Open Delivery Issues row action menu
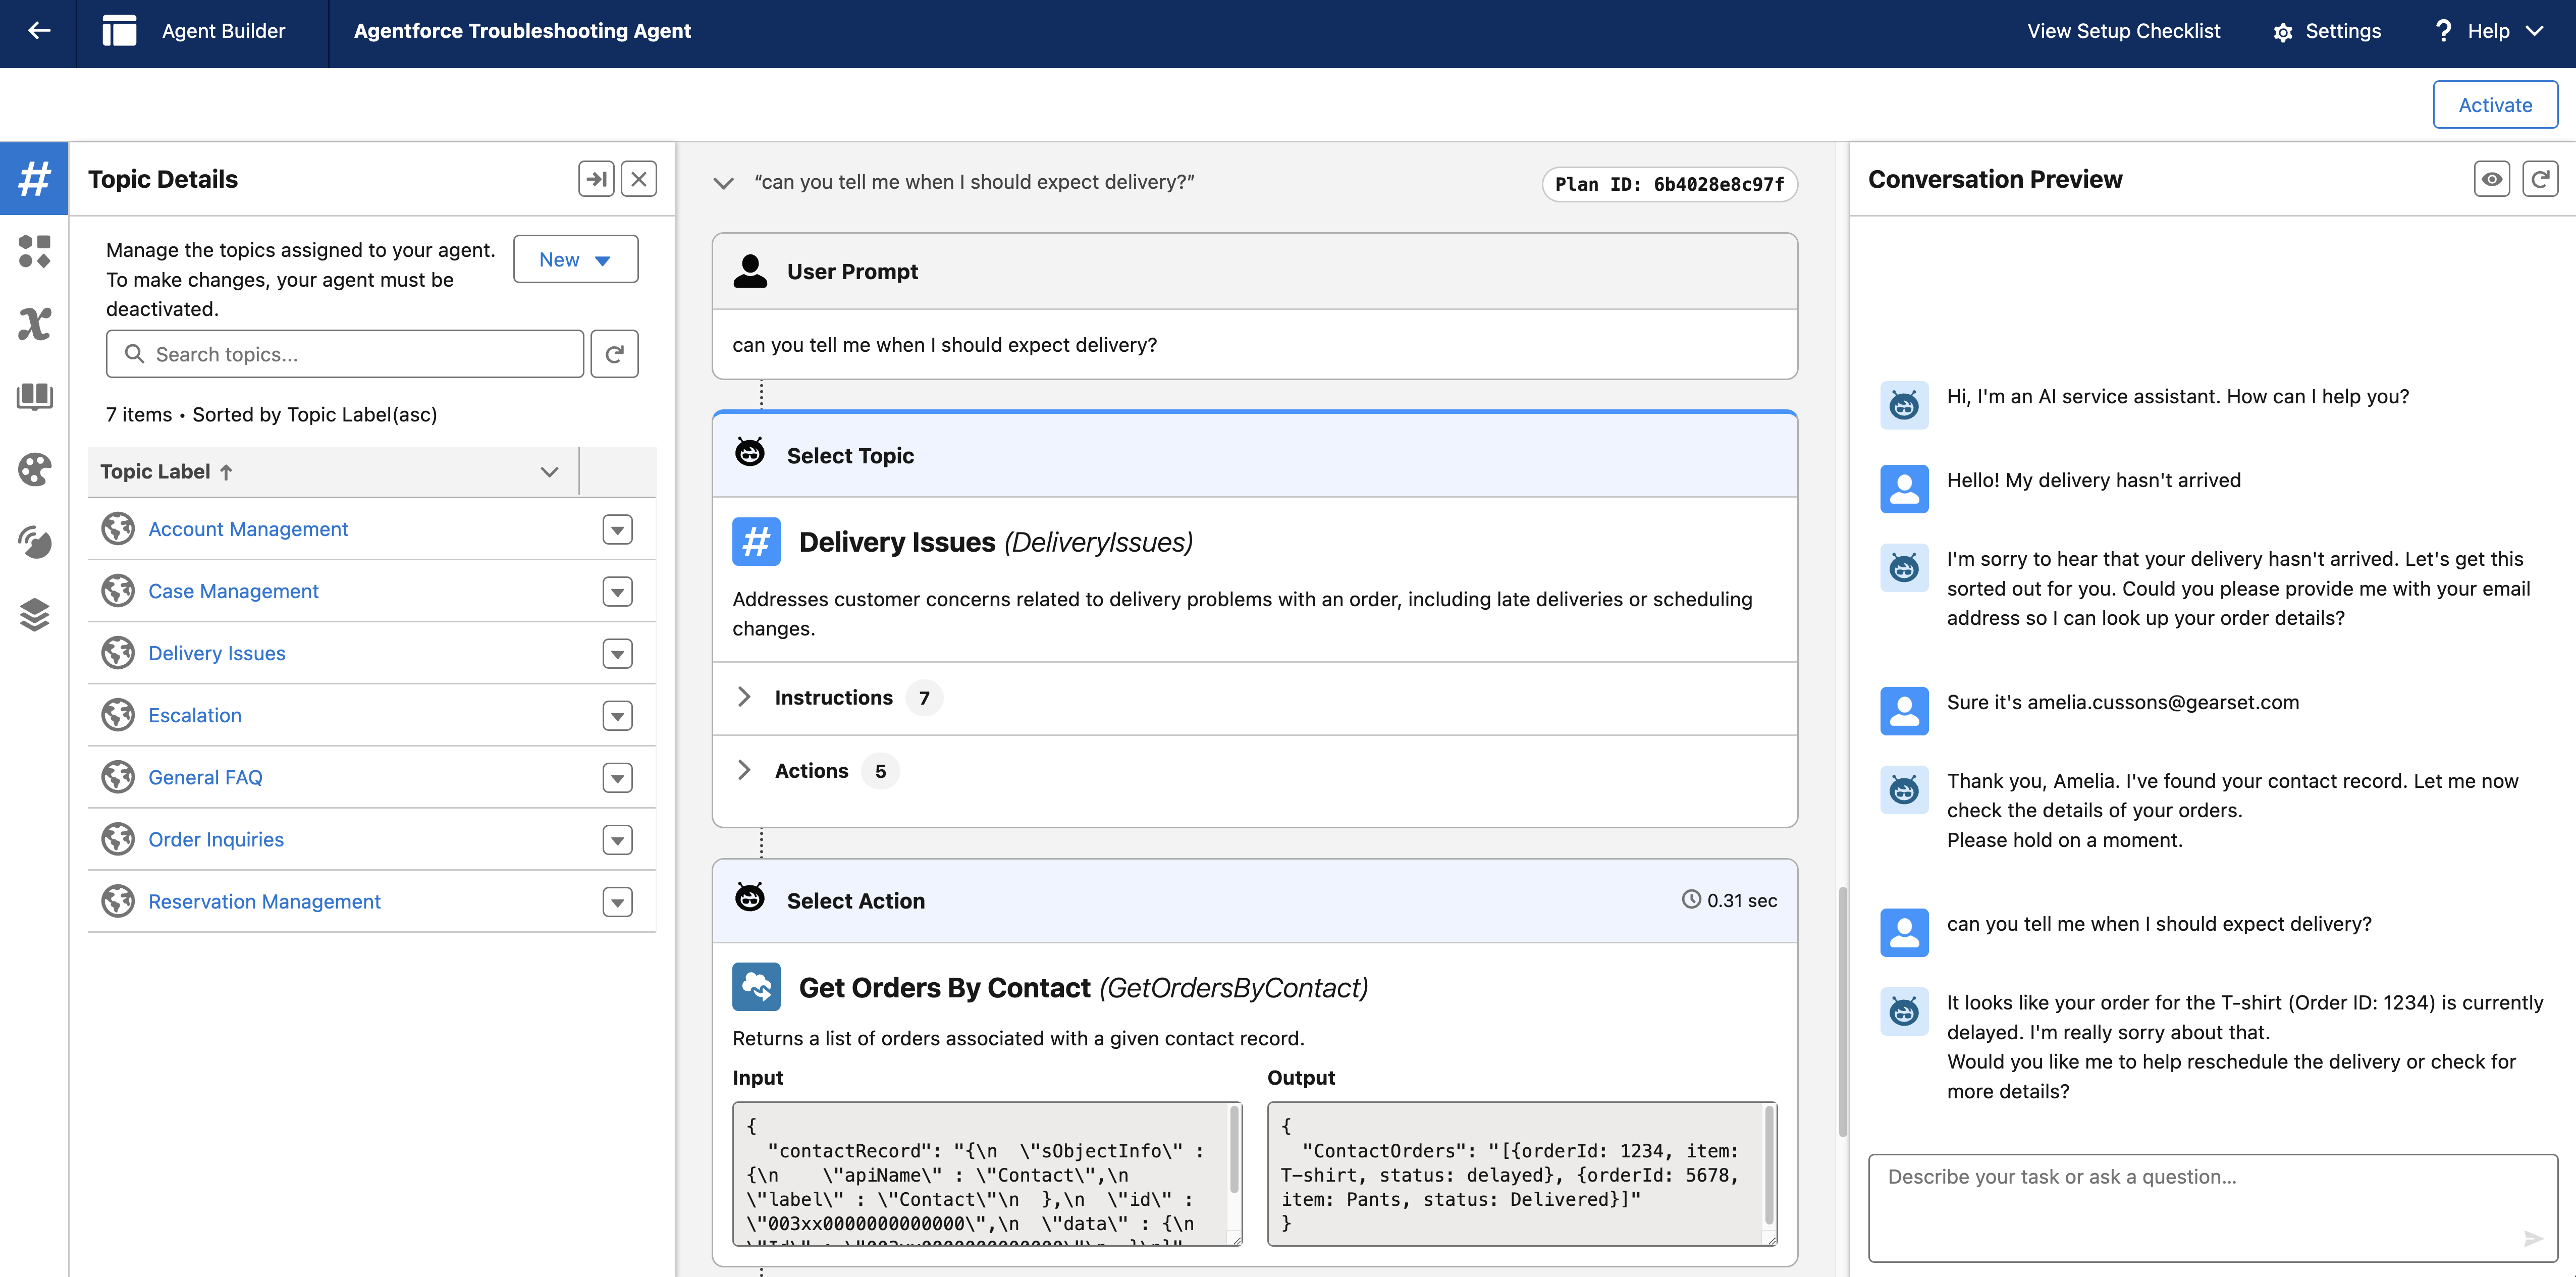The image size is (2576, 1277). pyautogui.click(x=617, y=653)
